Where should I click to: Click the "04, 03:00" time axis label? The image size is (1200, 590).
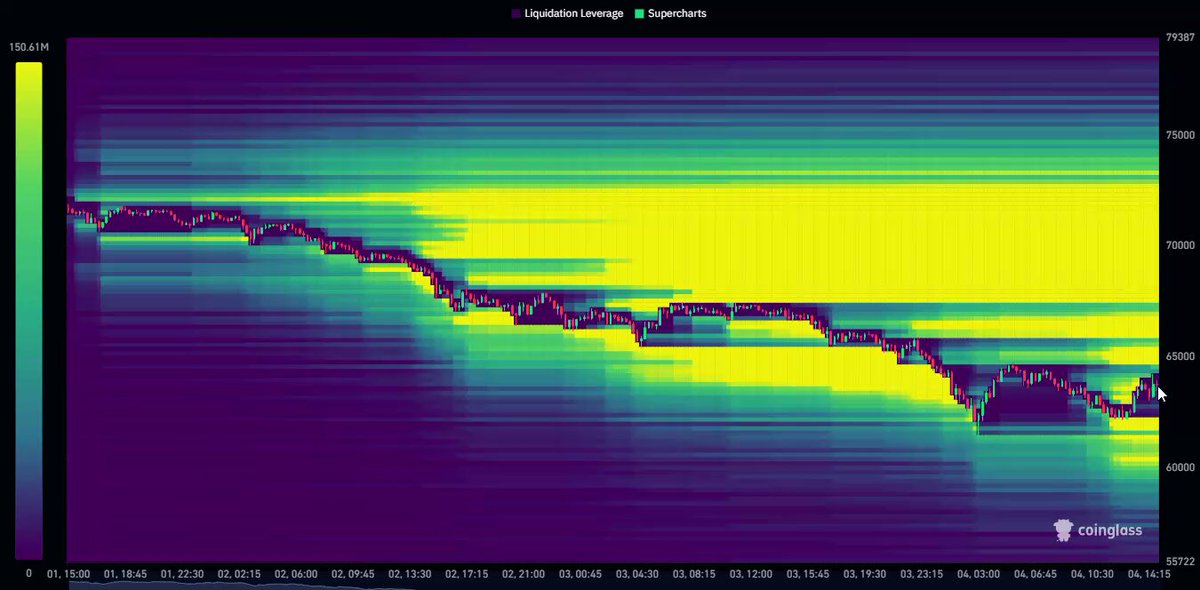point(978,575)
